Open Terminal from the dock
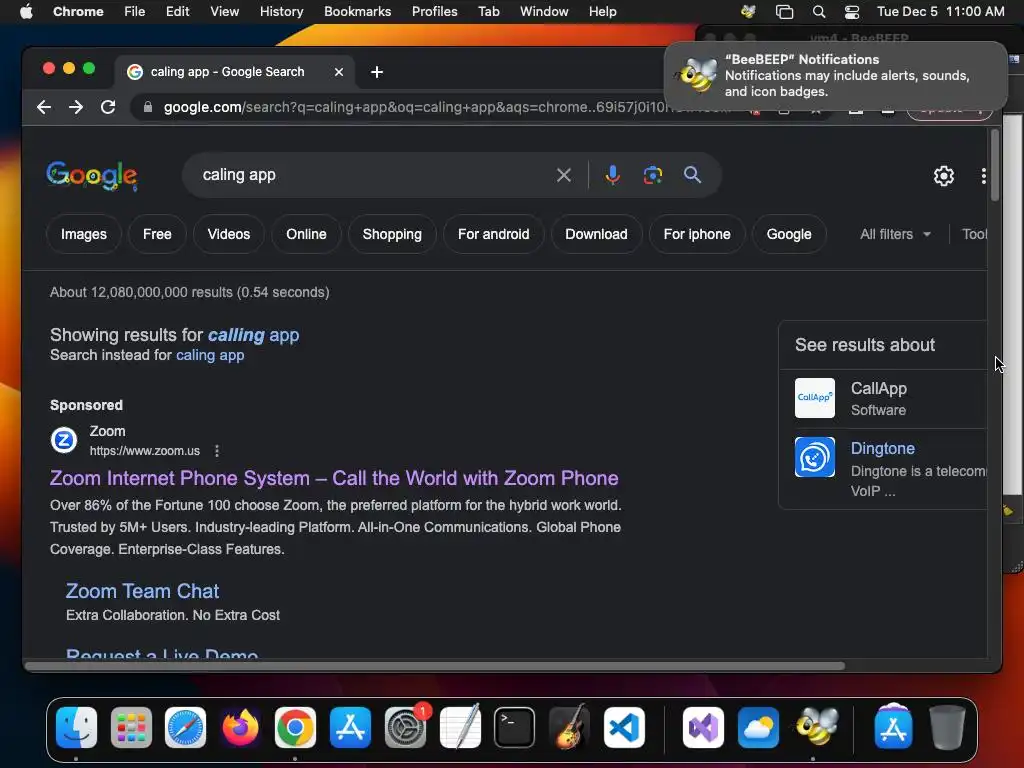The height and width of the screenshot is (768, 1024). pyautogui.click(x=515, y=728)
